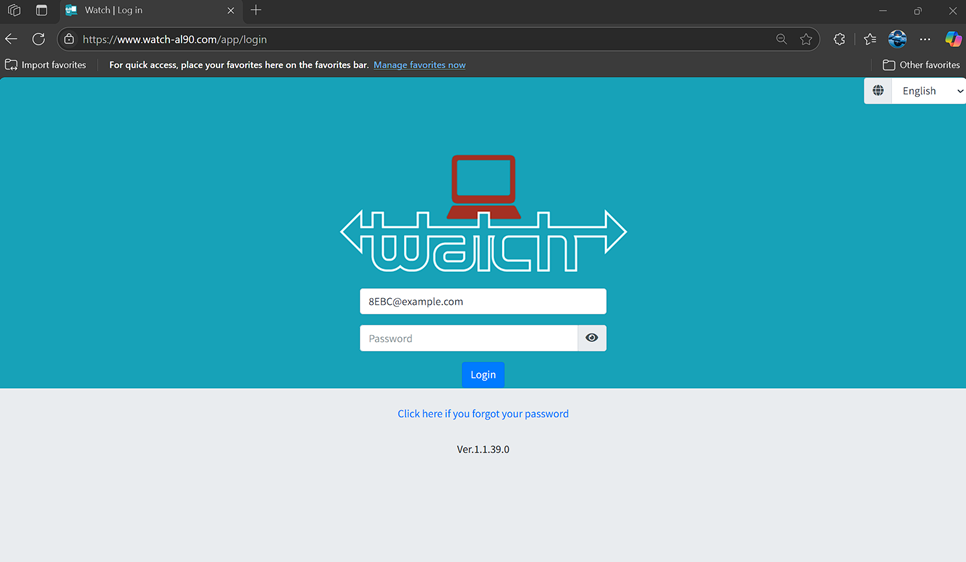The height and width of the screenshot is (562, 966).
Task: Click the Watch laptop logo
Action: tap(483, 214)
